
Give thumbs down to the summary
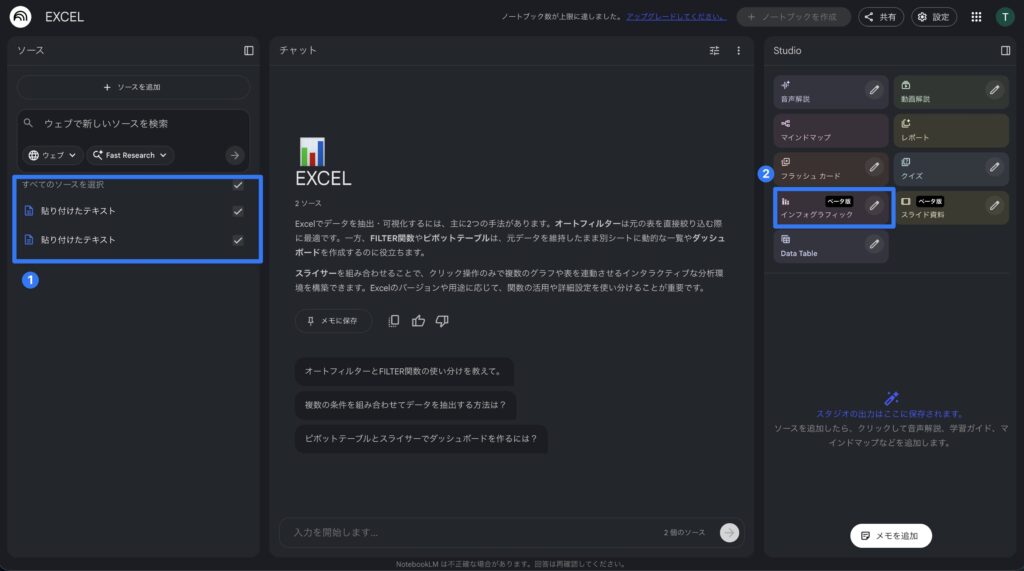(x=442, y=321)
